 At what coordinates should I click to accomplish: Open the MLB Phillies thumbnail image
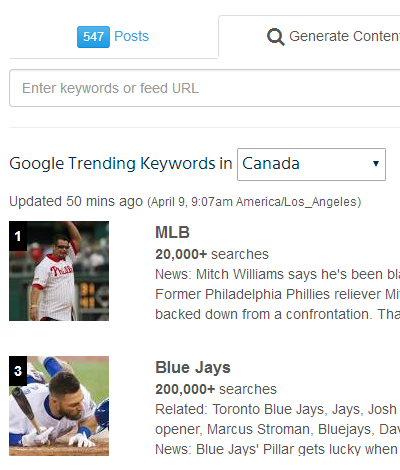(59, 271)
